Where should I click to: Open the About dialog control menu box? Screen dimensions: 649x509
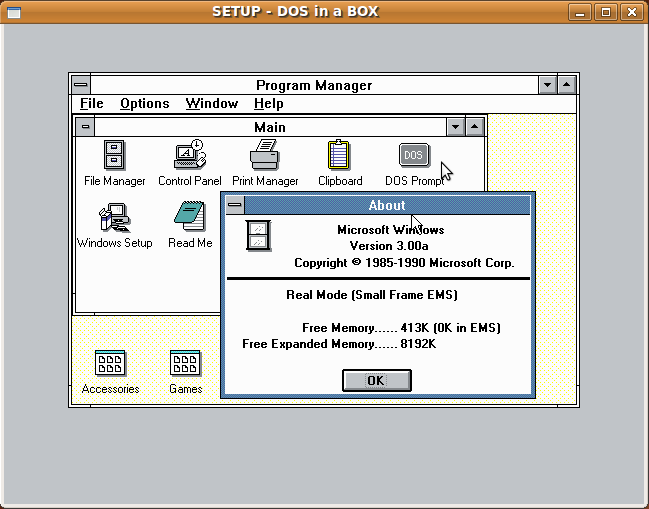pos(235,205)
